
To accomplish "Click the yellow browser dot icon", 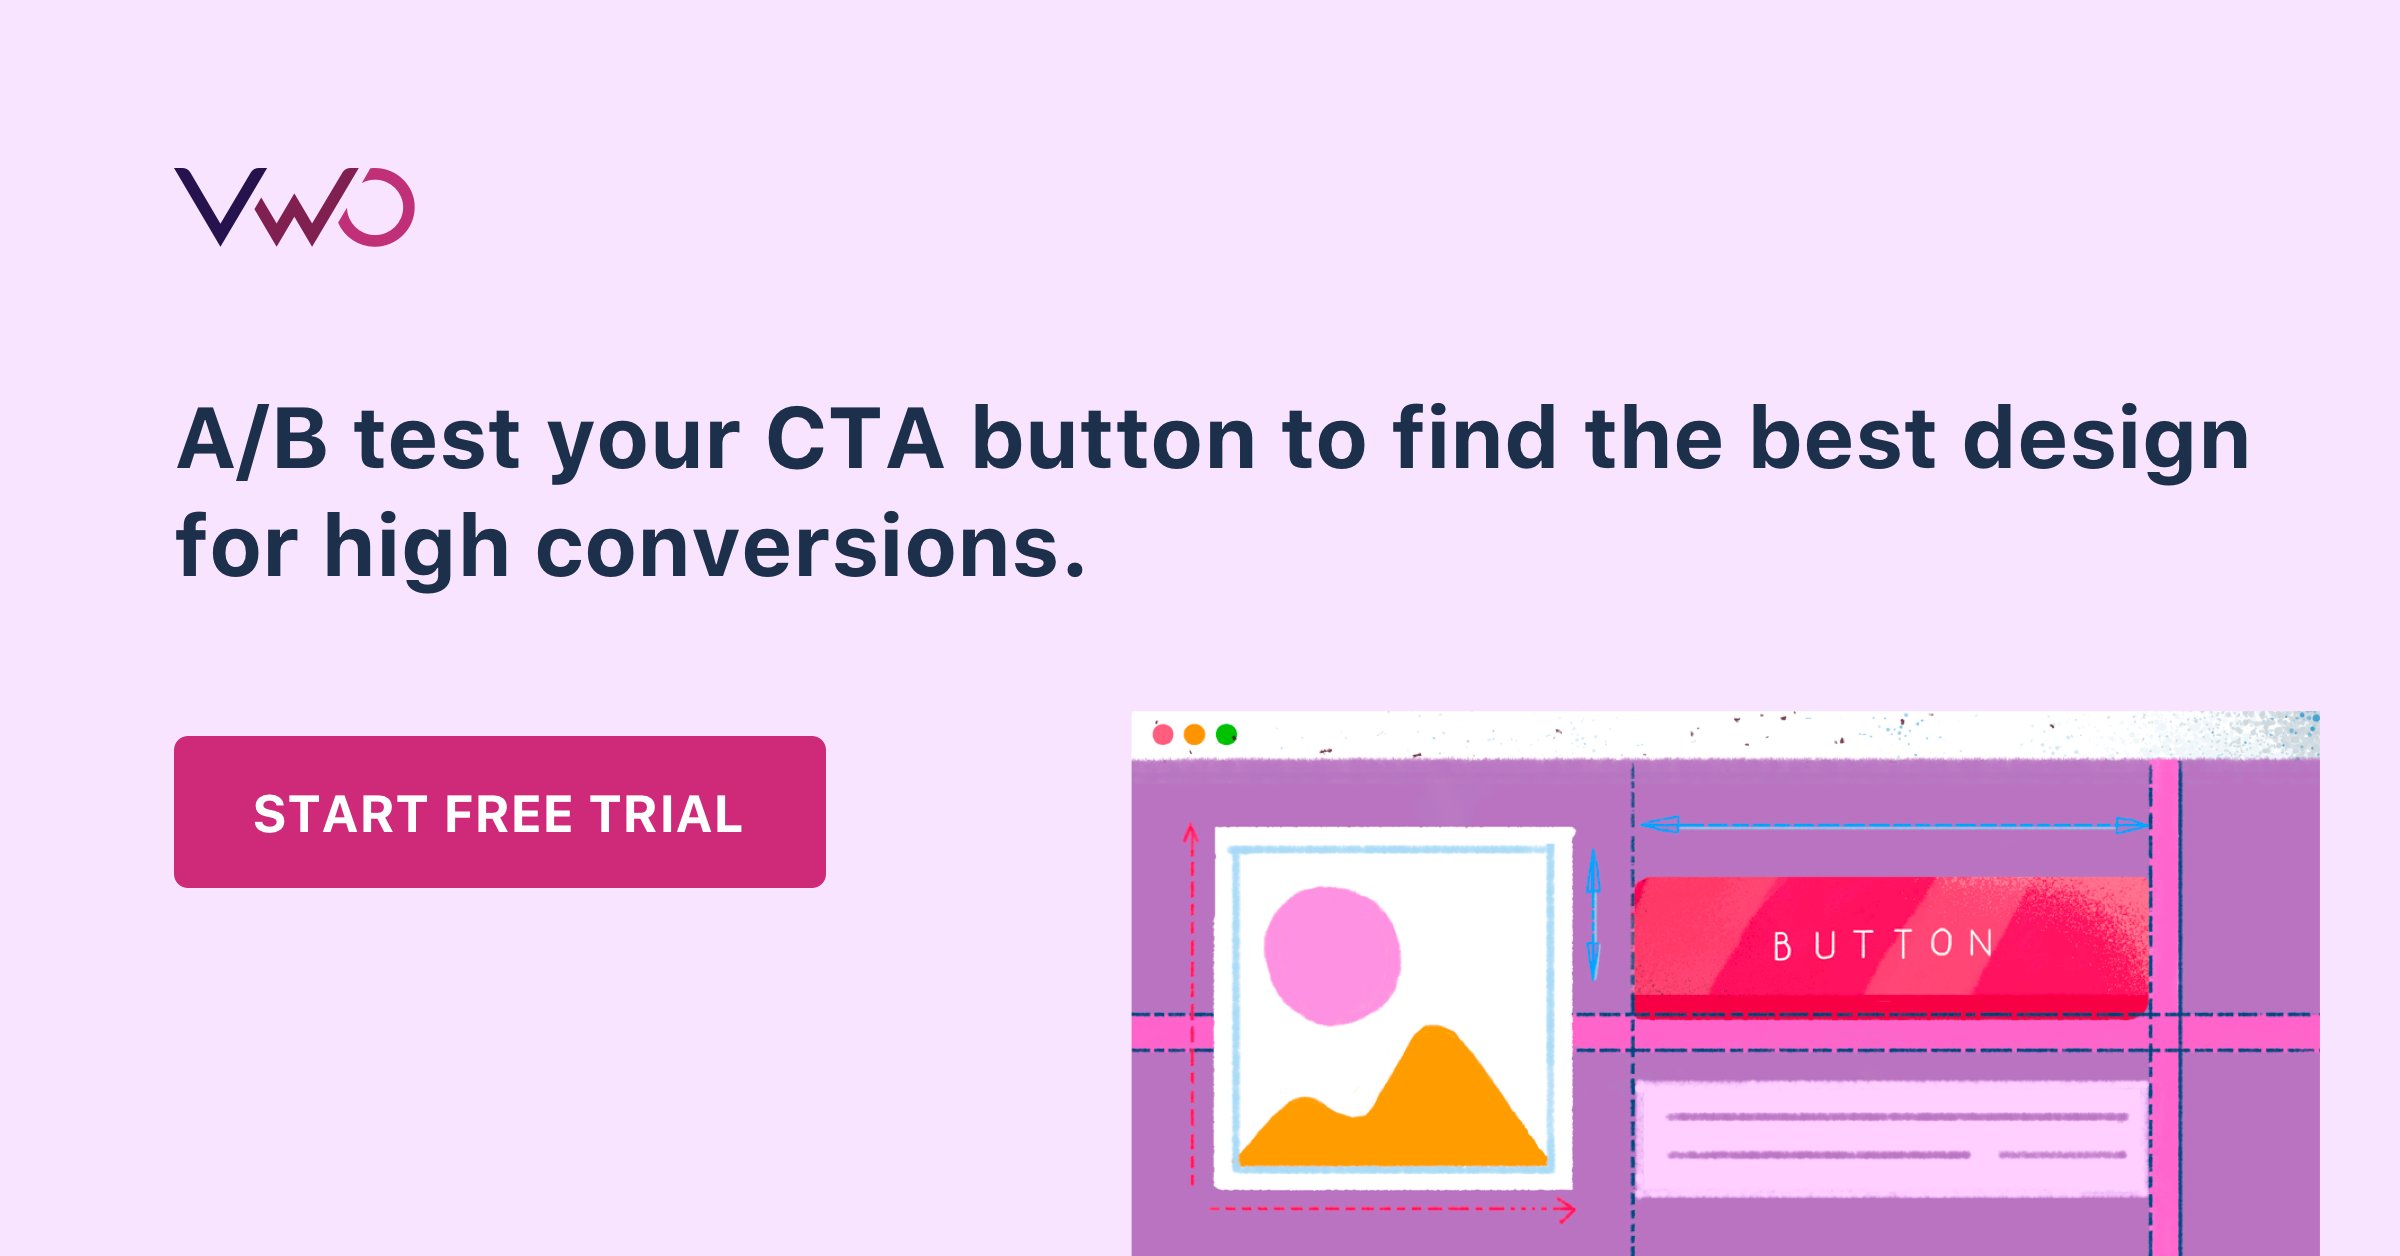I will point(1197,732).
